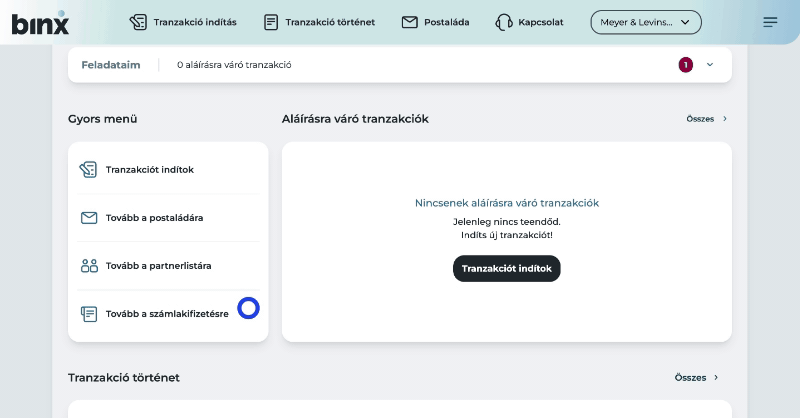The width and height of the screenshot is (800, 418).
Task: Click the envelope icon beside Tovább a postaládára
Action: (x=89, y=218)
